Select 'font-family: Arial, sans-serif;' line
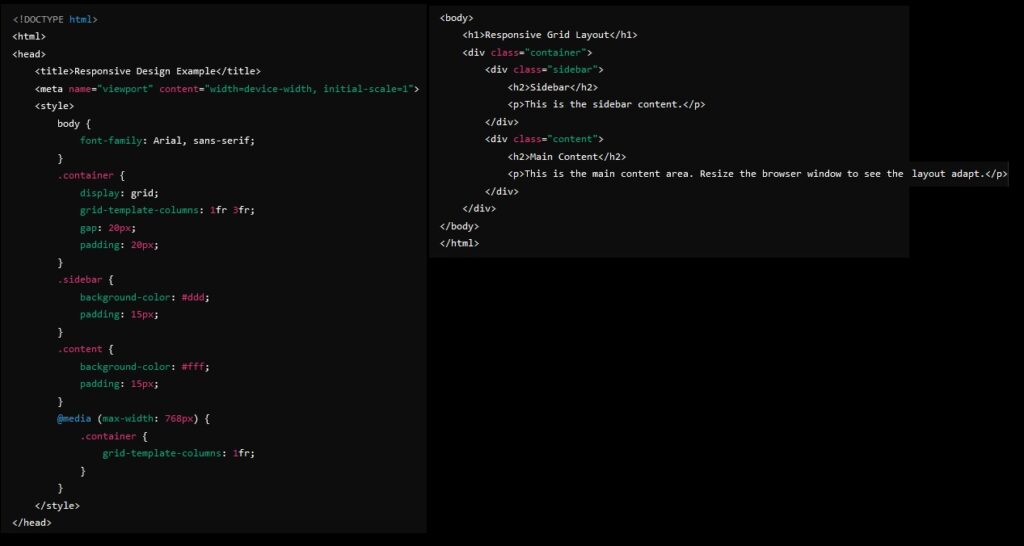 pyautogui.click(x=167, y=140)
